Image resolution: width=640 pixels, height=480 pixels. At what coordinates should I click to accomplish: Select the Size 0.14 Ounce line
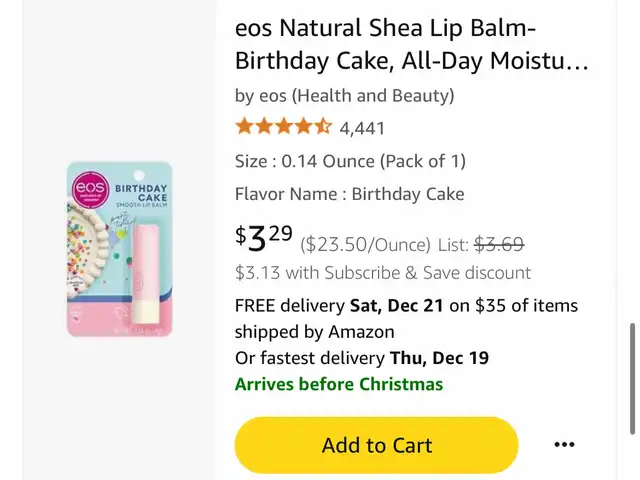click(x=350, y=161)
